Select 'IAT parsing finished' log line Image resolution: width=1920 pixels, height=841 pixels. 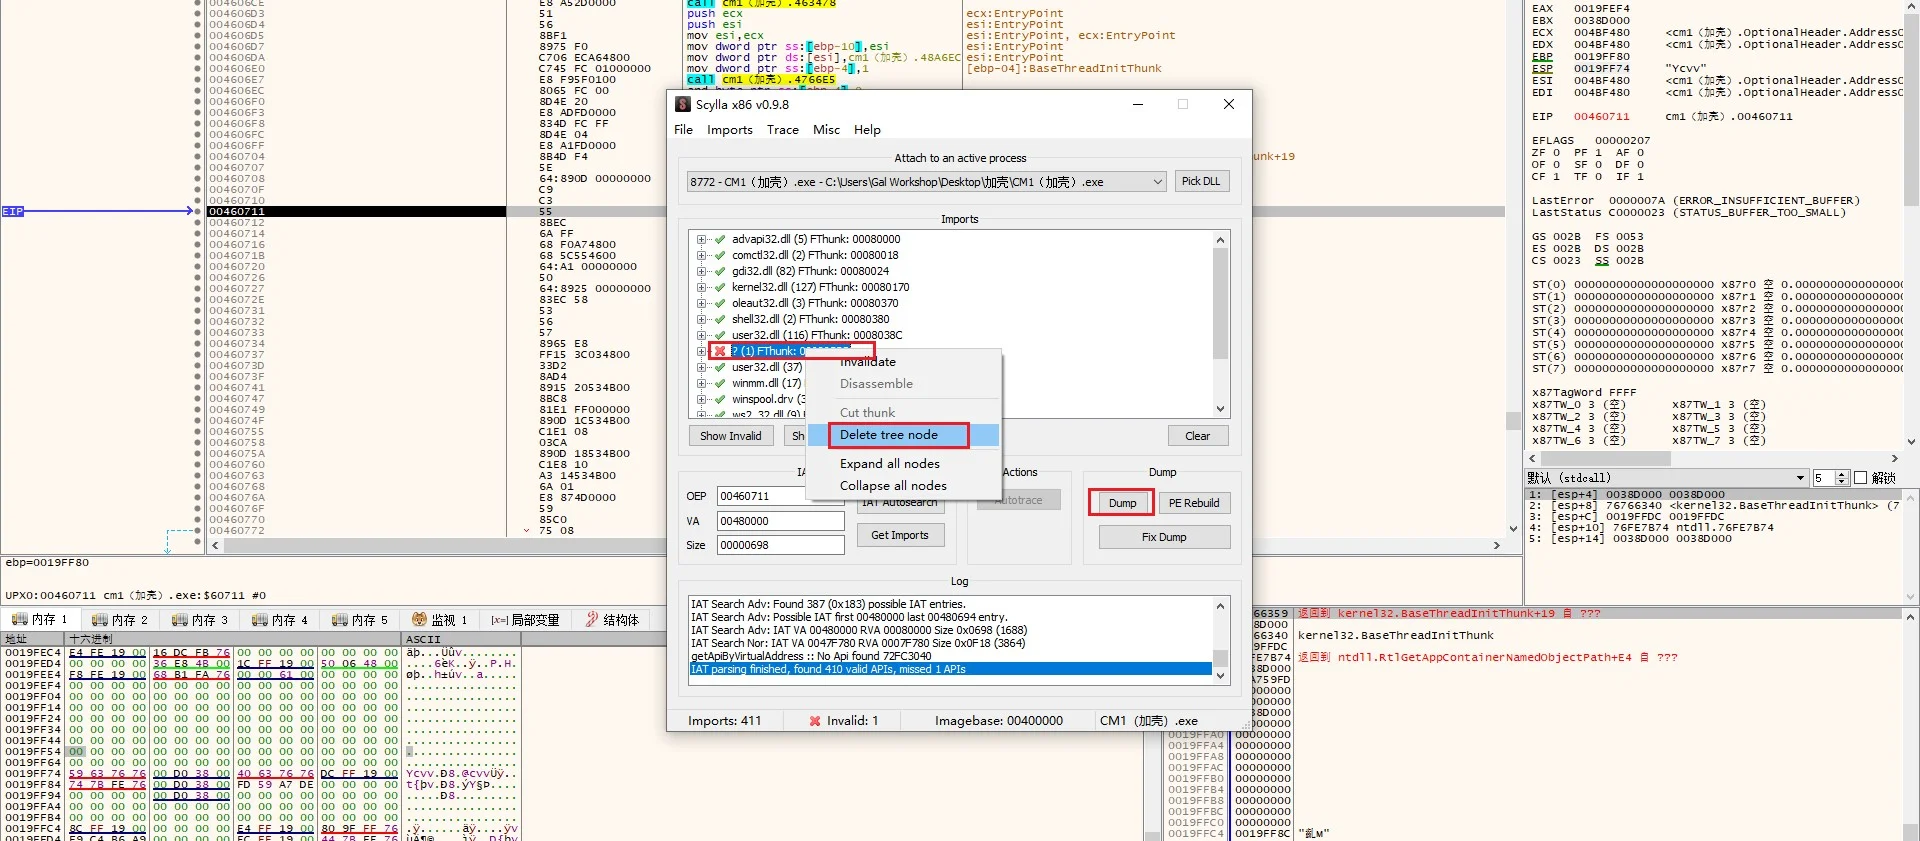[950, 669]
